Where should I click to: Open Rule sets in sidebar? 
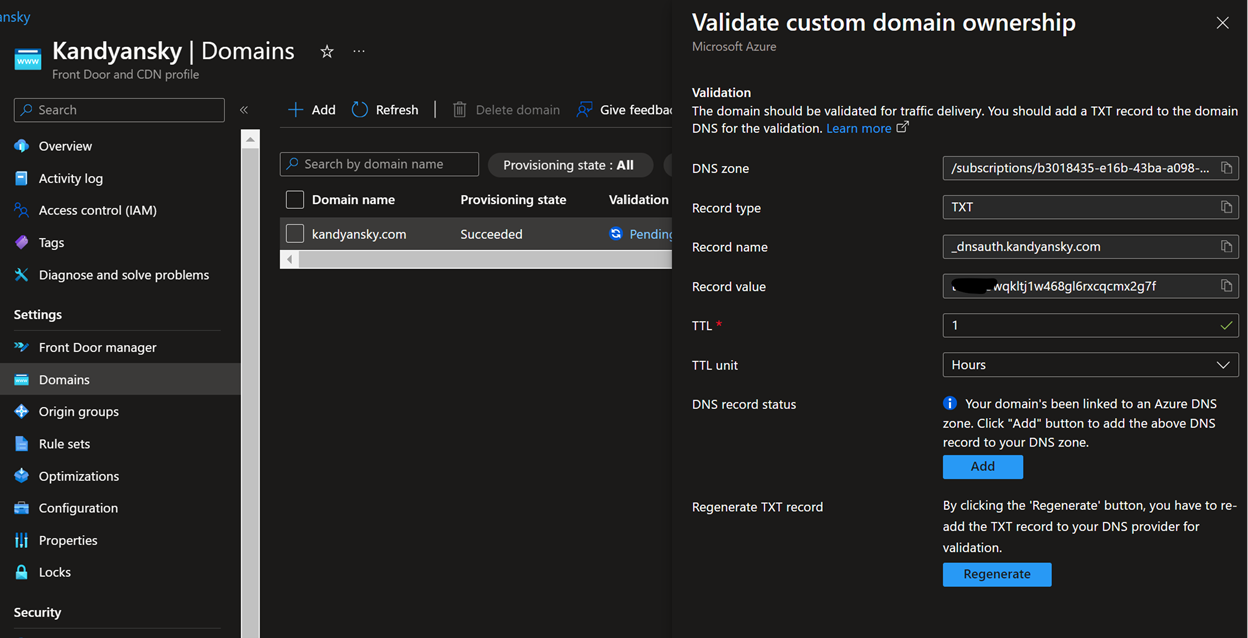(64, 443)
